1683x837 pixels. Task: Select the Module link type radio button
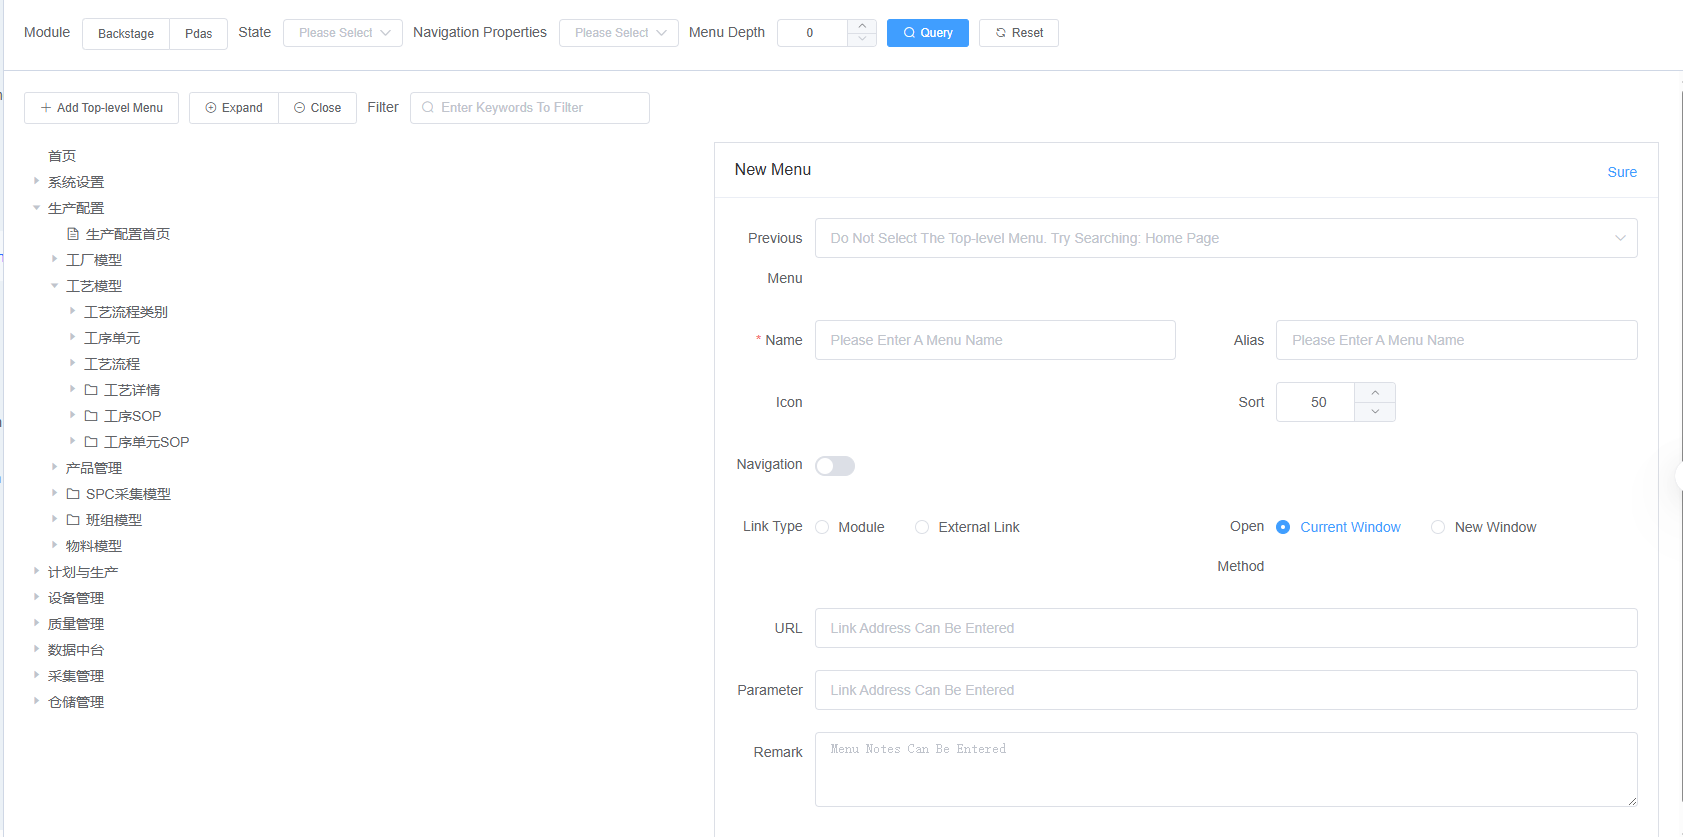click(x=822, y=527)
